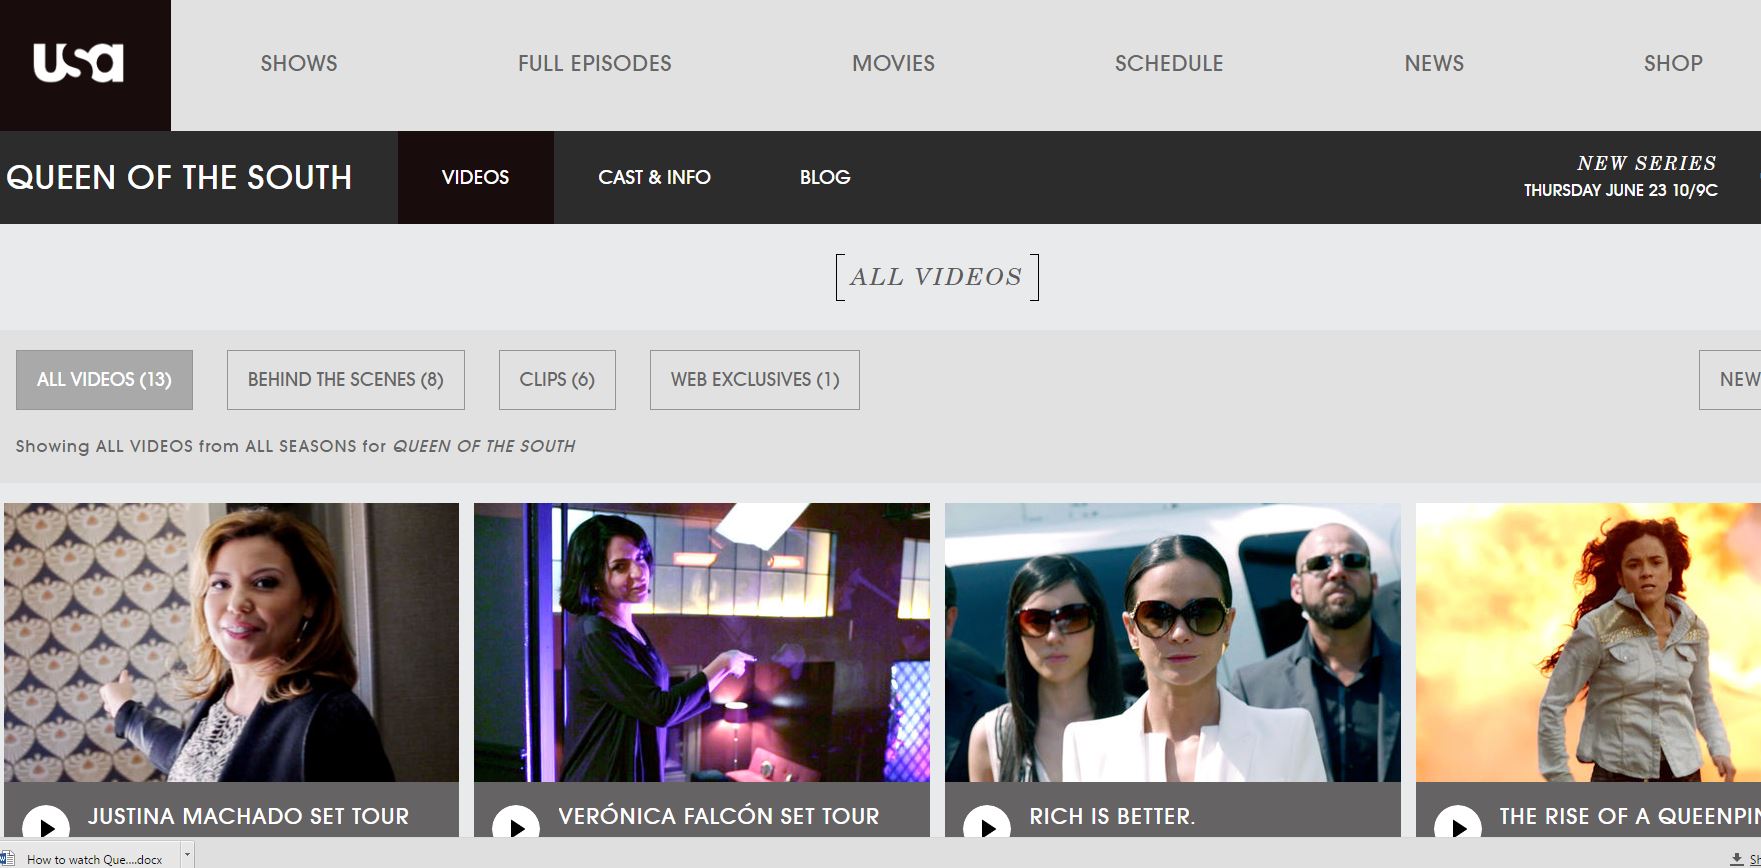Click the Rich Is Better title text
The height and width of the screenshot is (868, 1761).
pos(1112,816)
